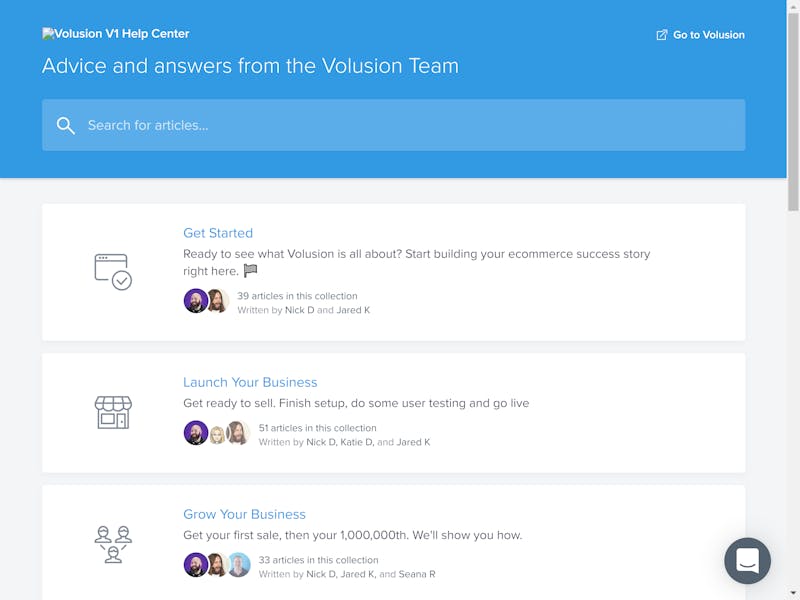Click the magnifying glass search icon
This screenshot has width=800, height=600.
point(66,125)
